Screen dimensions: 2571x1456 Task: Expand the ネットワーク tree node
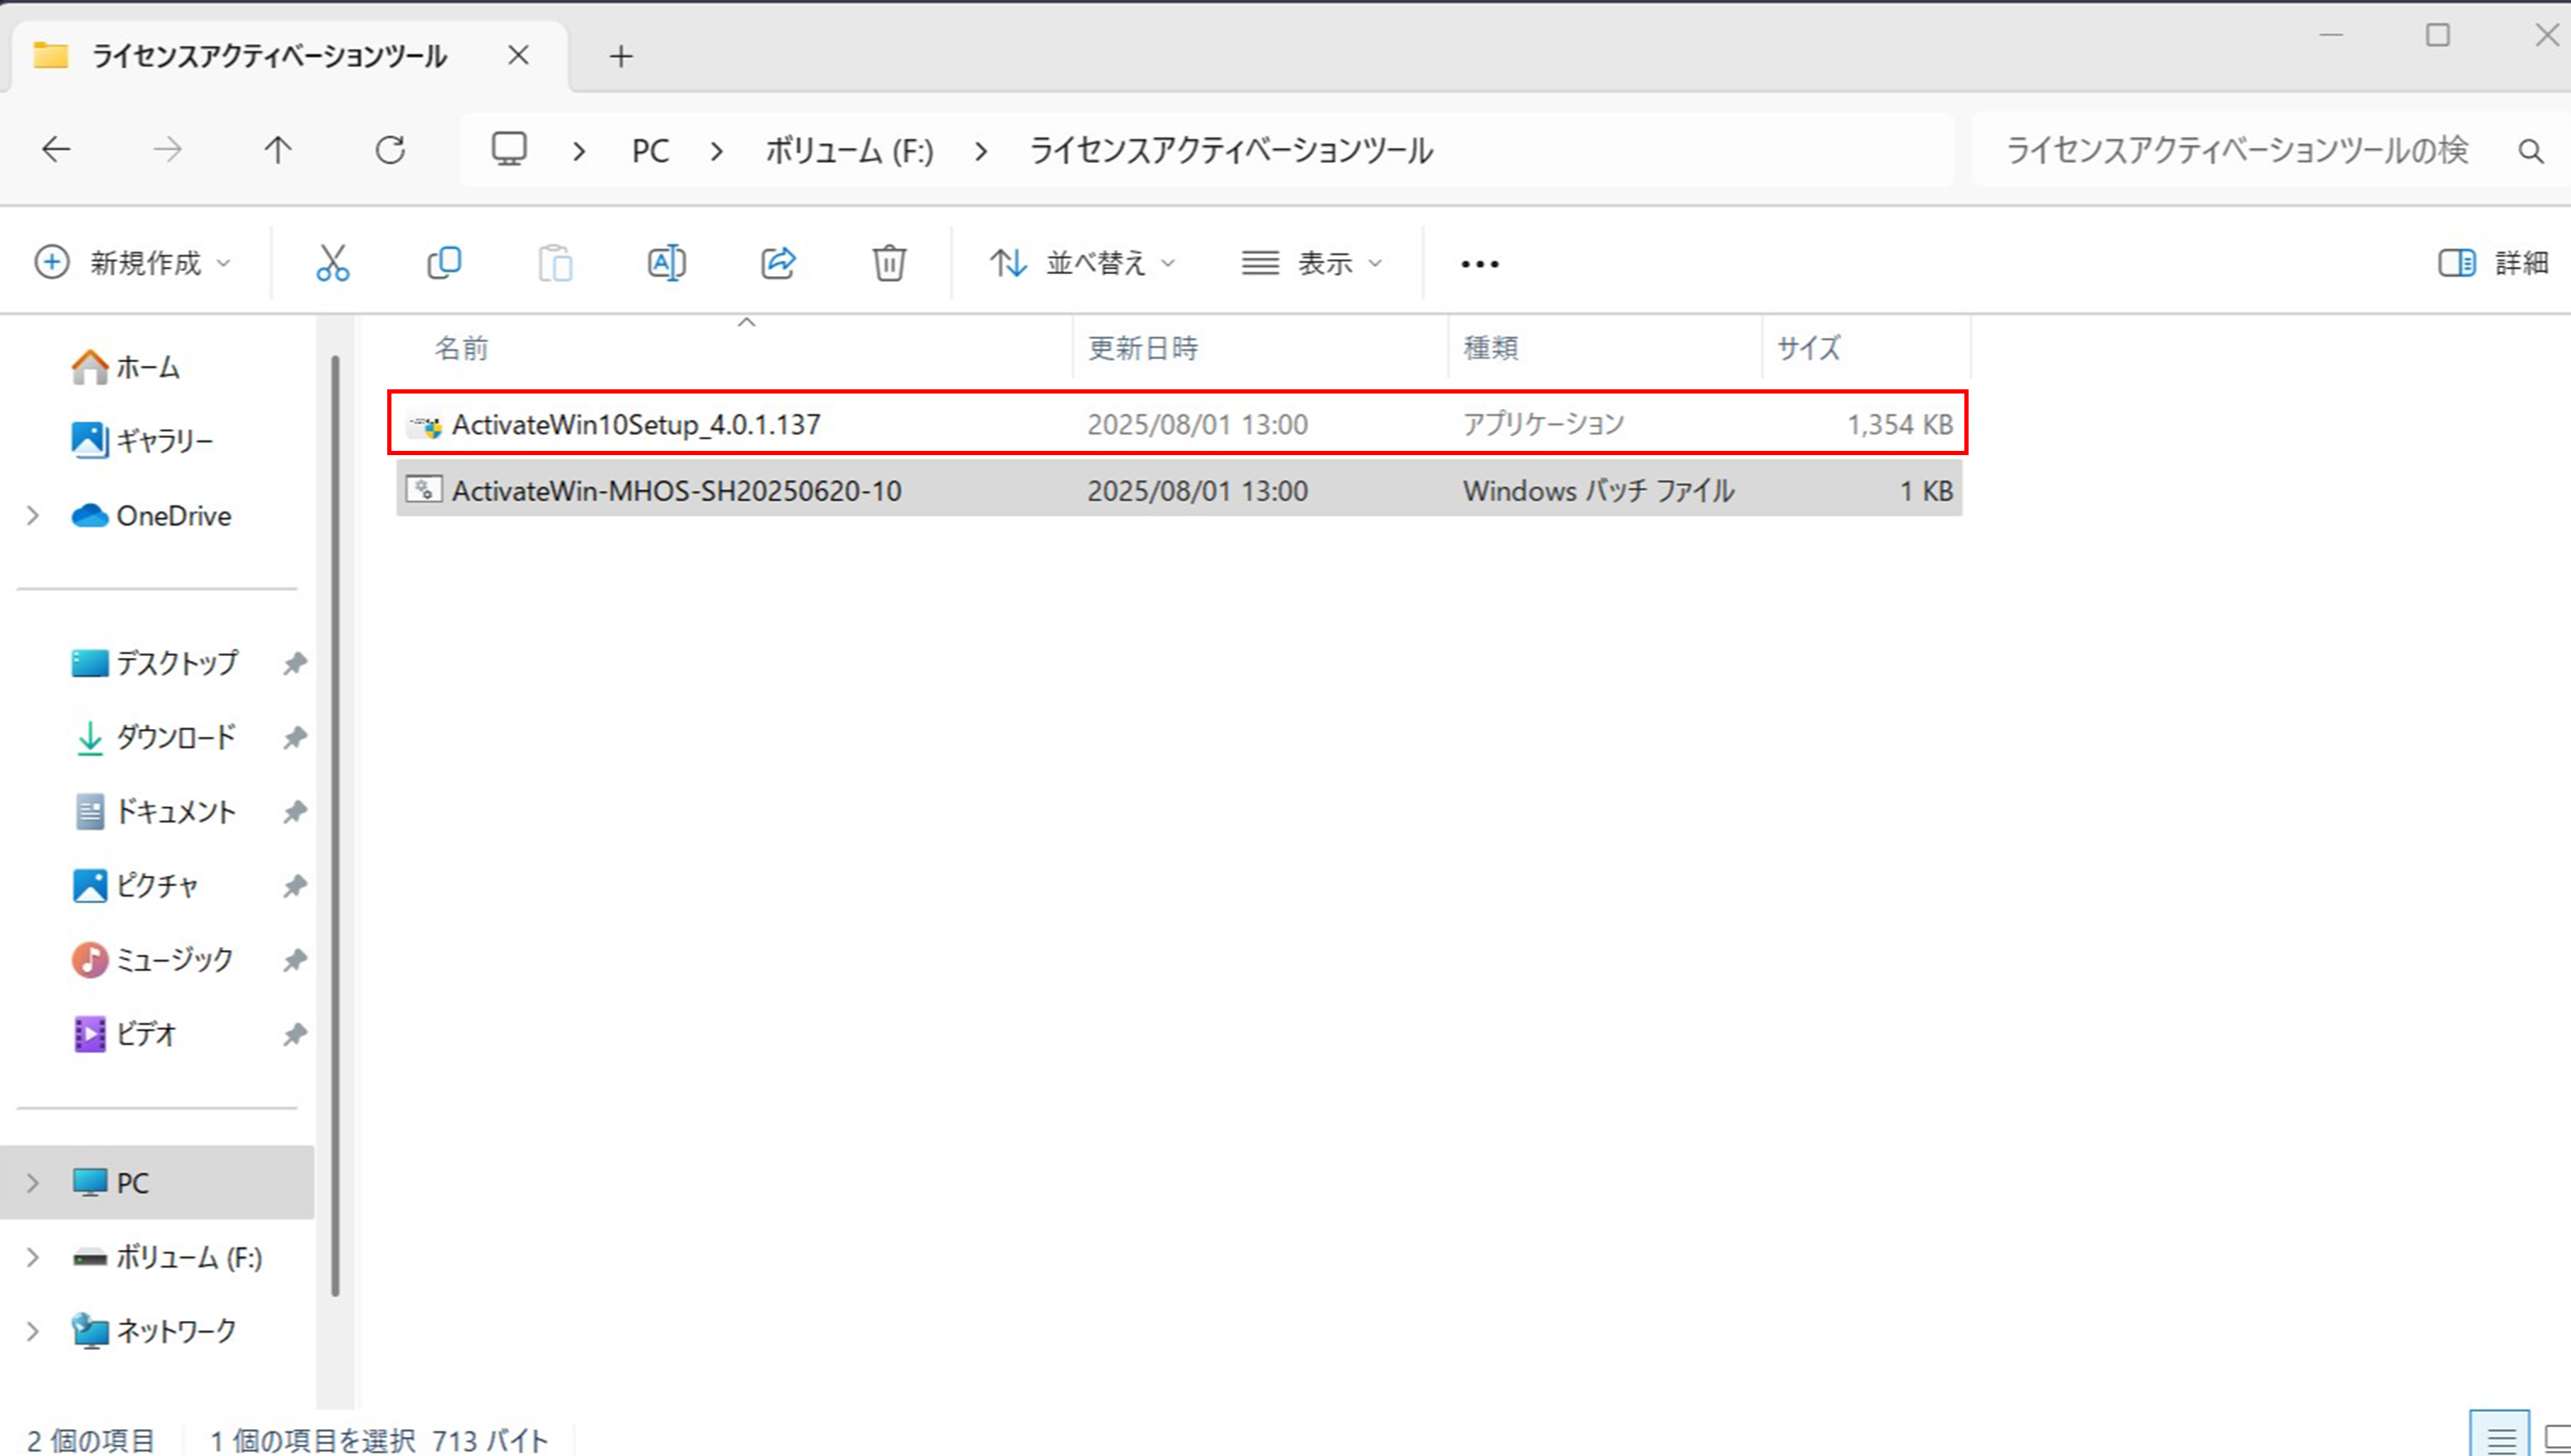point(33,1331)
